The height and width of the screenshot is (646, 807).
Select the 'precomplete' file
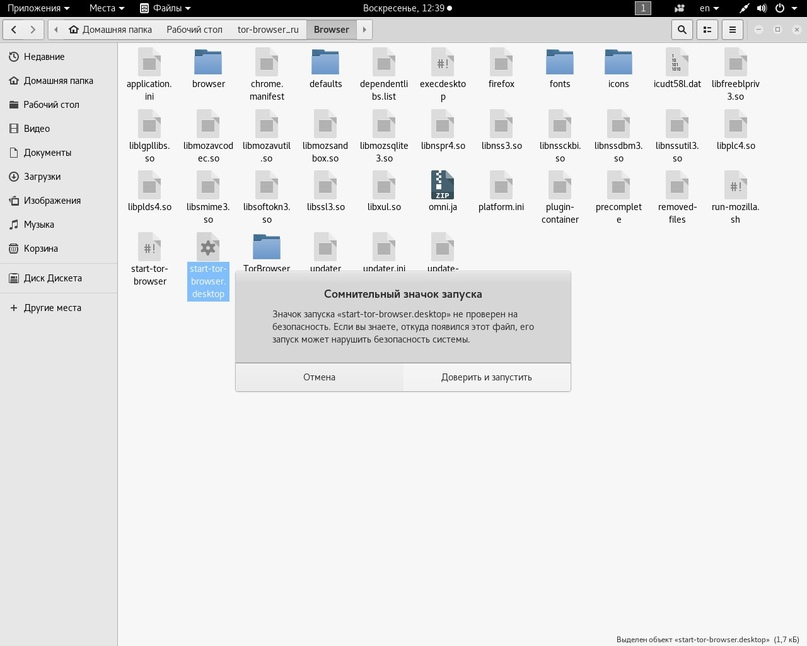click(x=619, y=198)
